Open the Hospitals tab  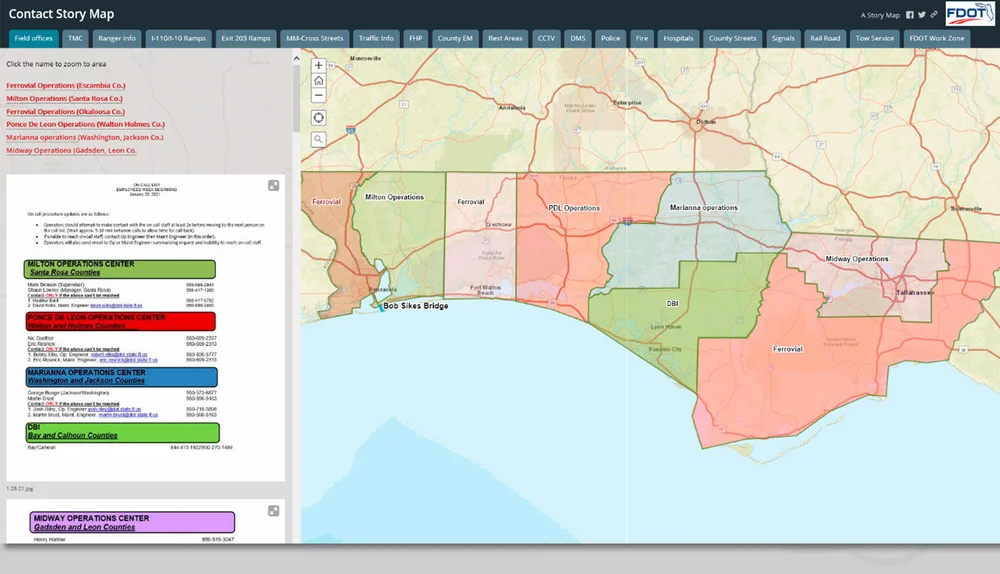pos(678,38)
